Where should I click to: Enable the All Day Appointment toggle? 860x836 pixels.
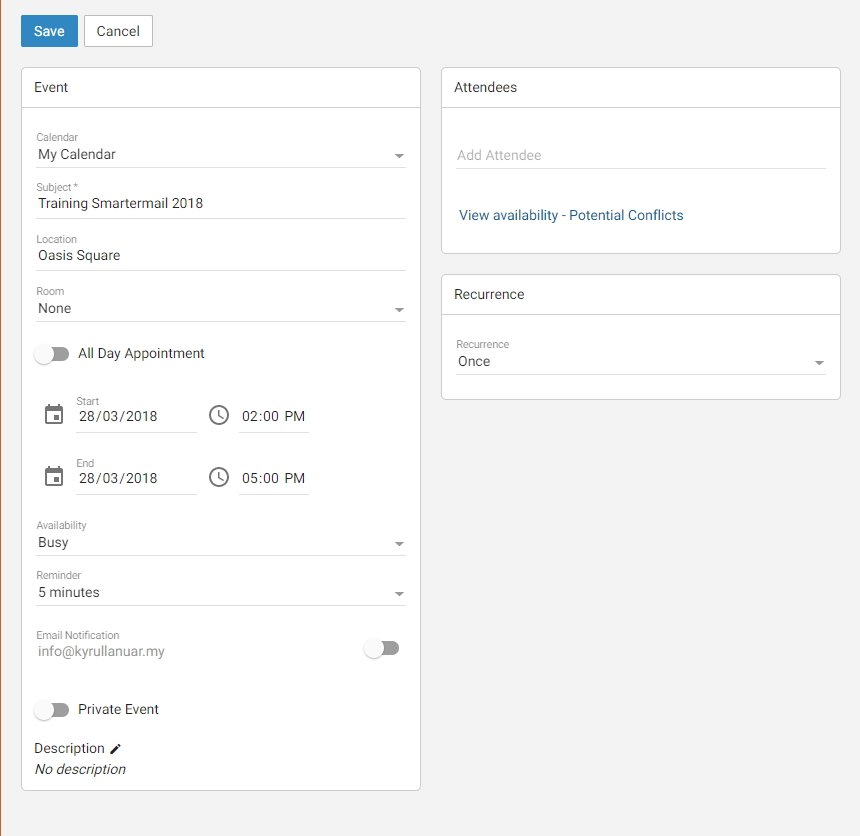point(52,354)
